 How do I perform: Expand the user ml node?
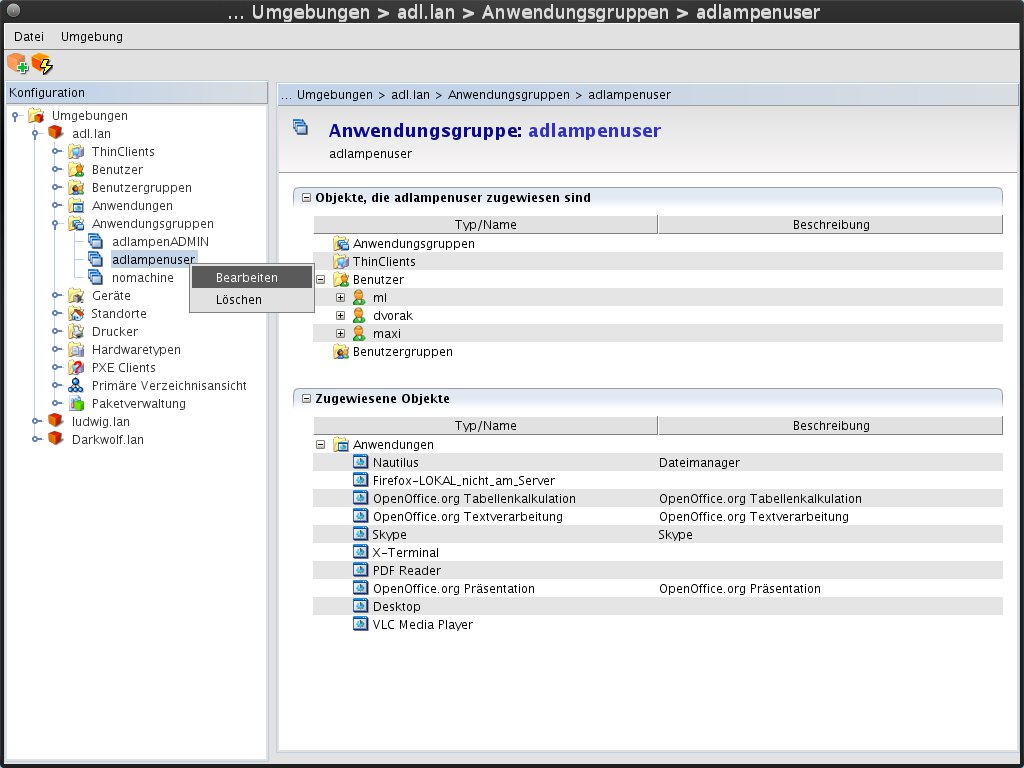[x=340, y=298]
